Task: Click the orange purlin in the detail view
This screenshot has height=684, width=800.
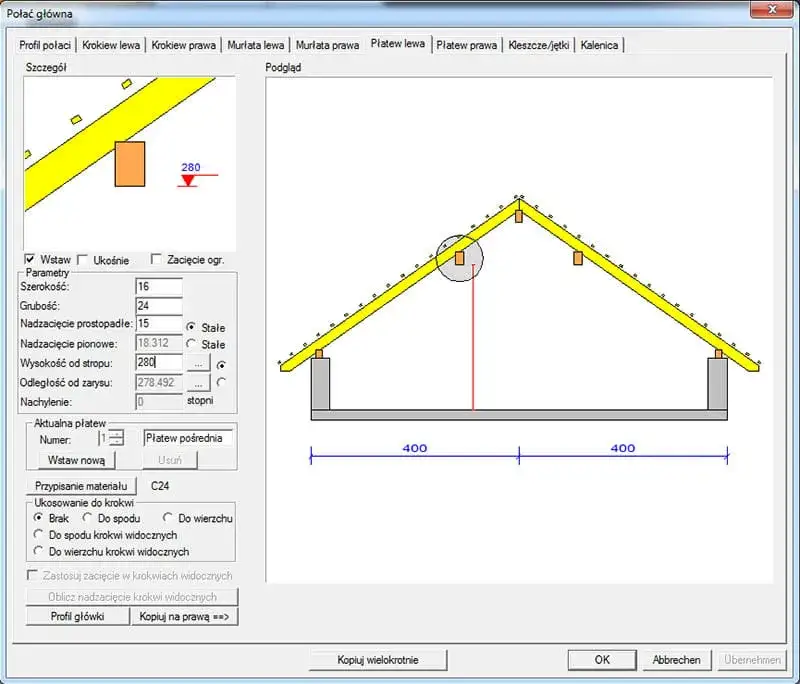Action: [130, 164]
